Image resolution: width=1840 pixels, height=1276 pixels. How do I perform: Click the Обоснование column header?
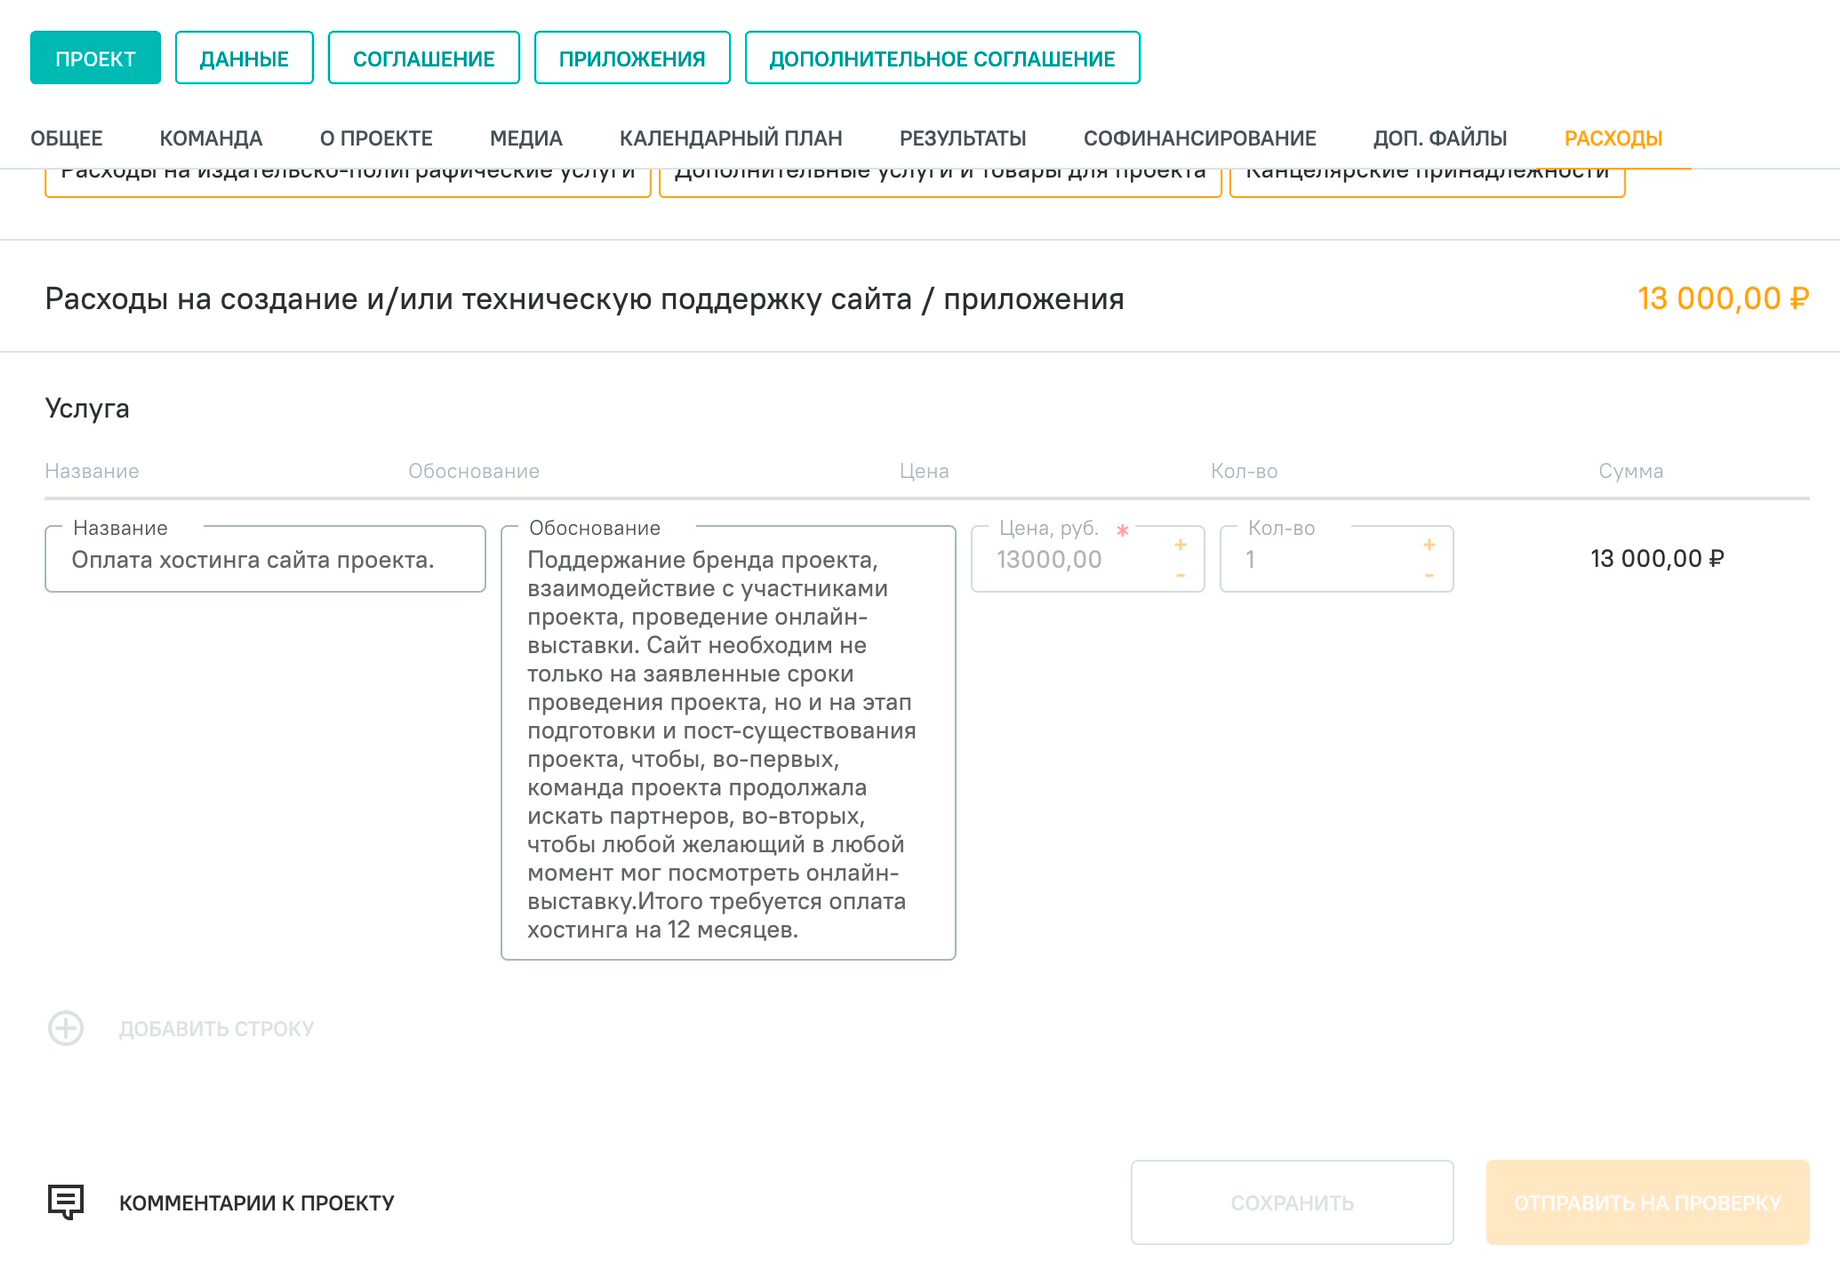tap(474, 471)
